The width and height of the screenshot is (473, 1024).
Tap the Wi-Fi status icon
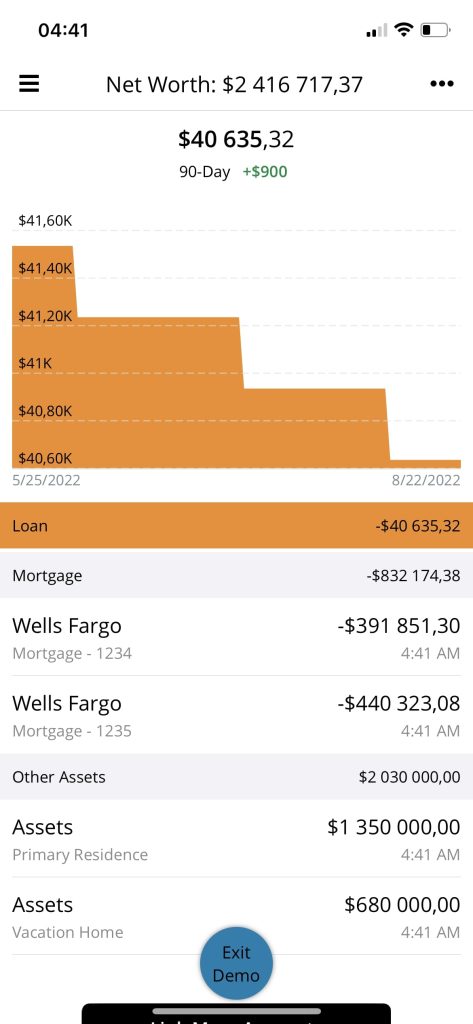(x=404, y=29)
